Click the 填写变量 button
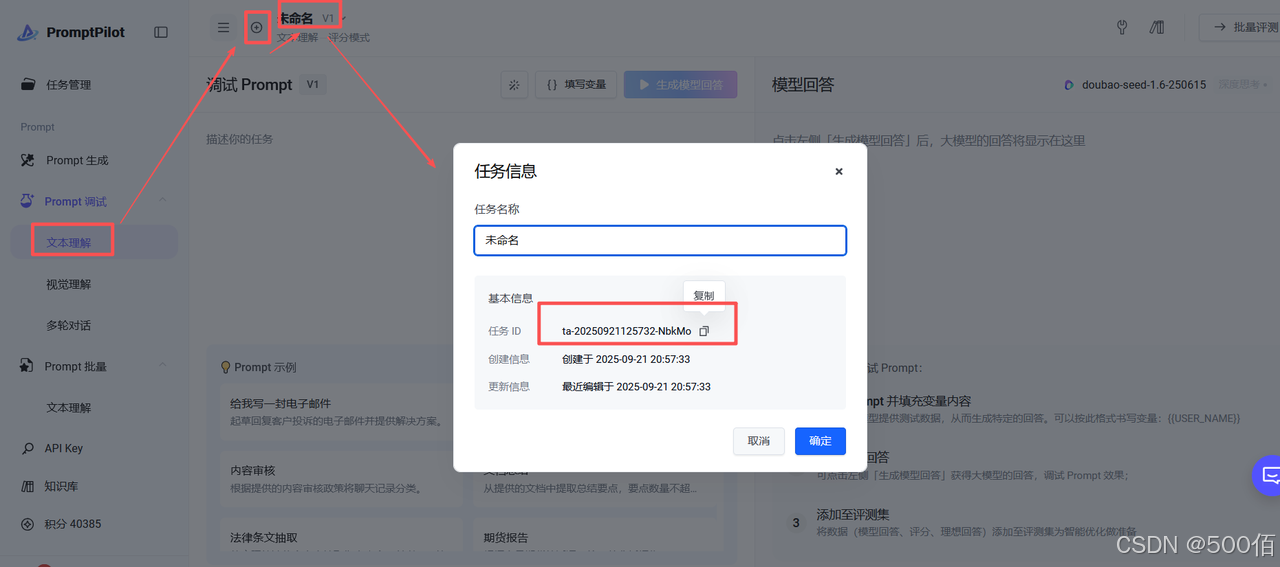The width and height of the screenshot is (1280, 567). pos(576,85)
